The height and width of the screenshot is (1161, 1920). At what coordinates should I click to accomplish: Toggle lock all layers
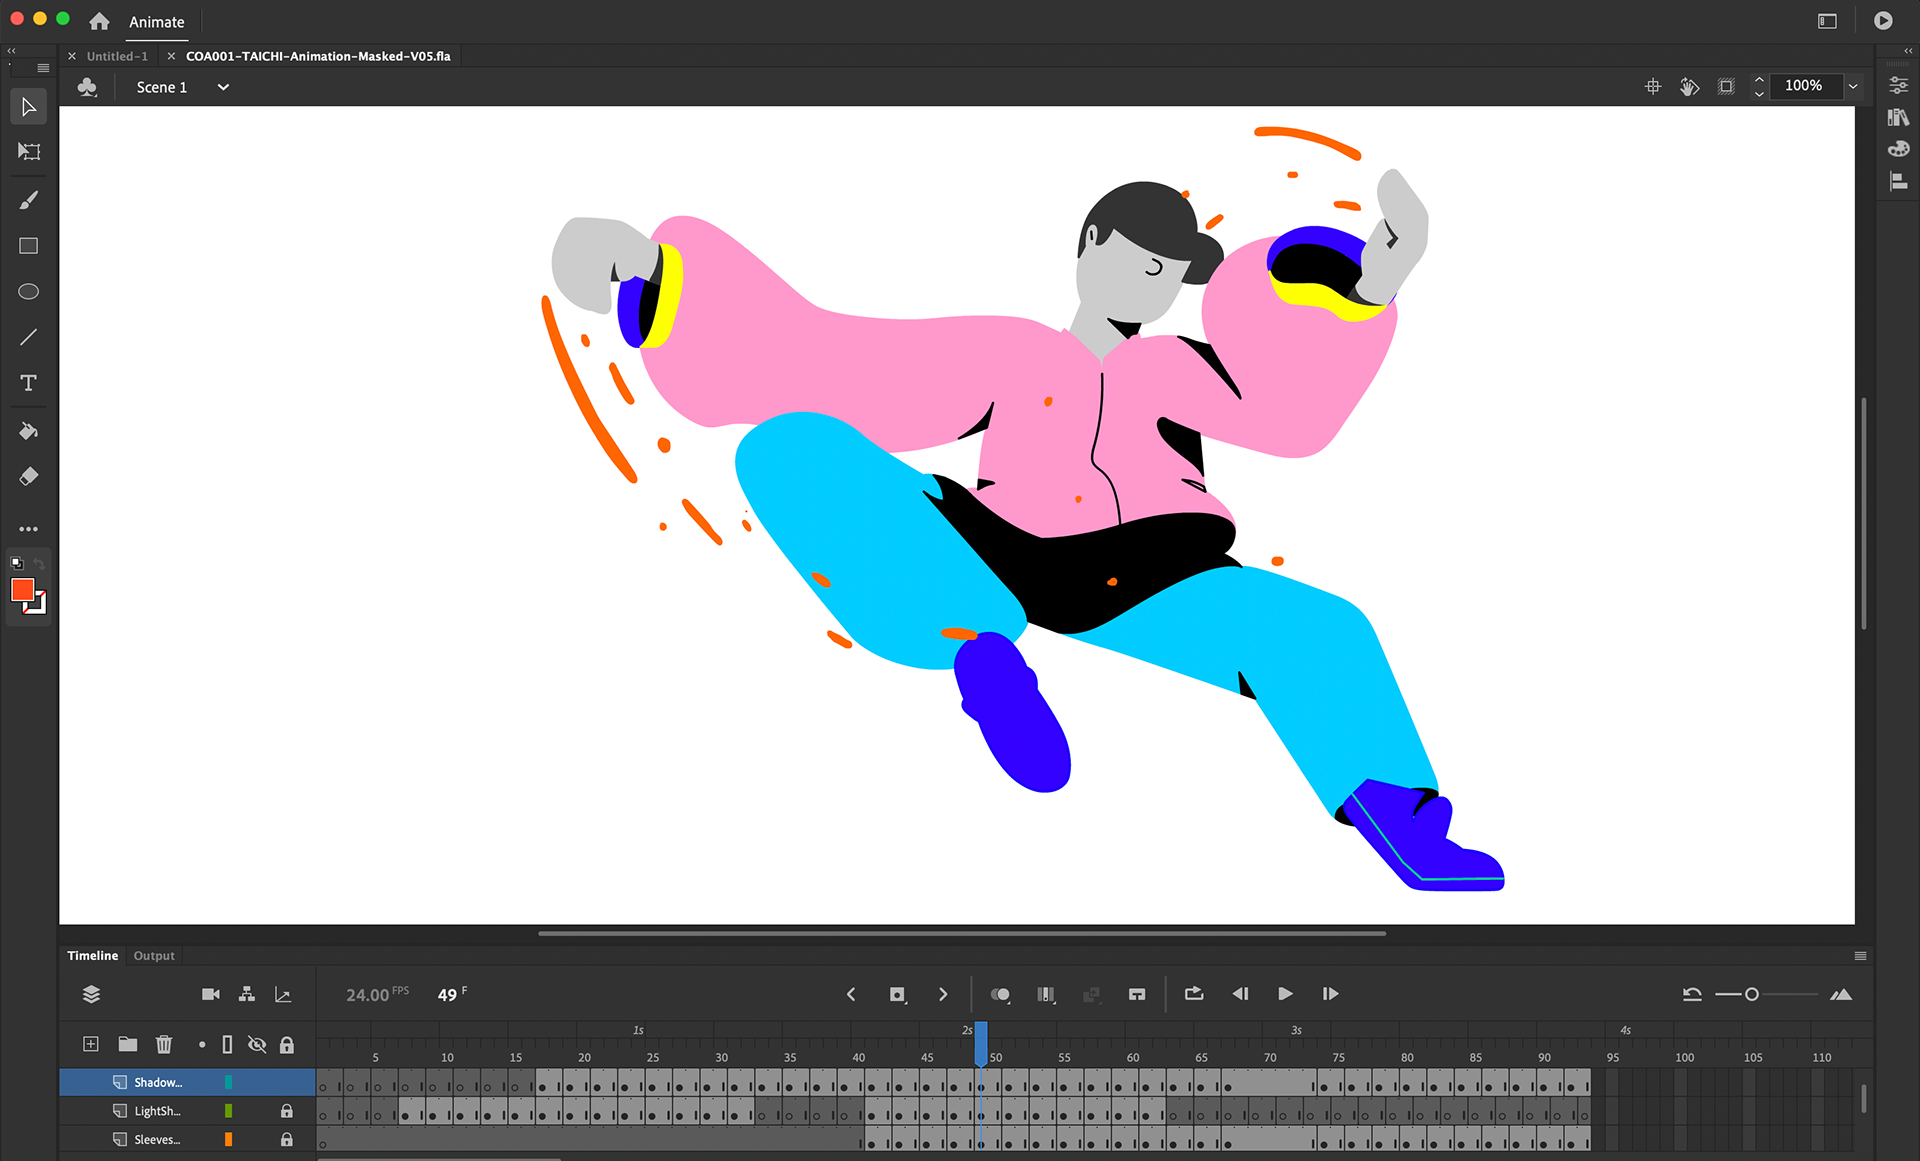(x=287, y=1045)
